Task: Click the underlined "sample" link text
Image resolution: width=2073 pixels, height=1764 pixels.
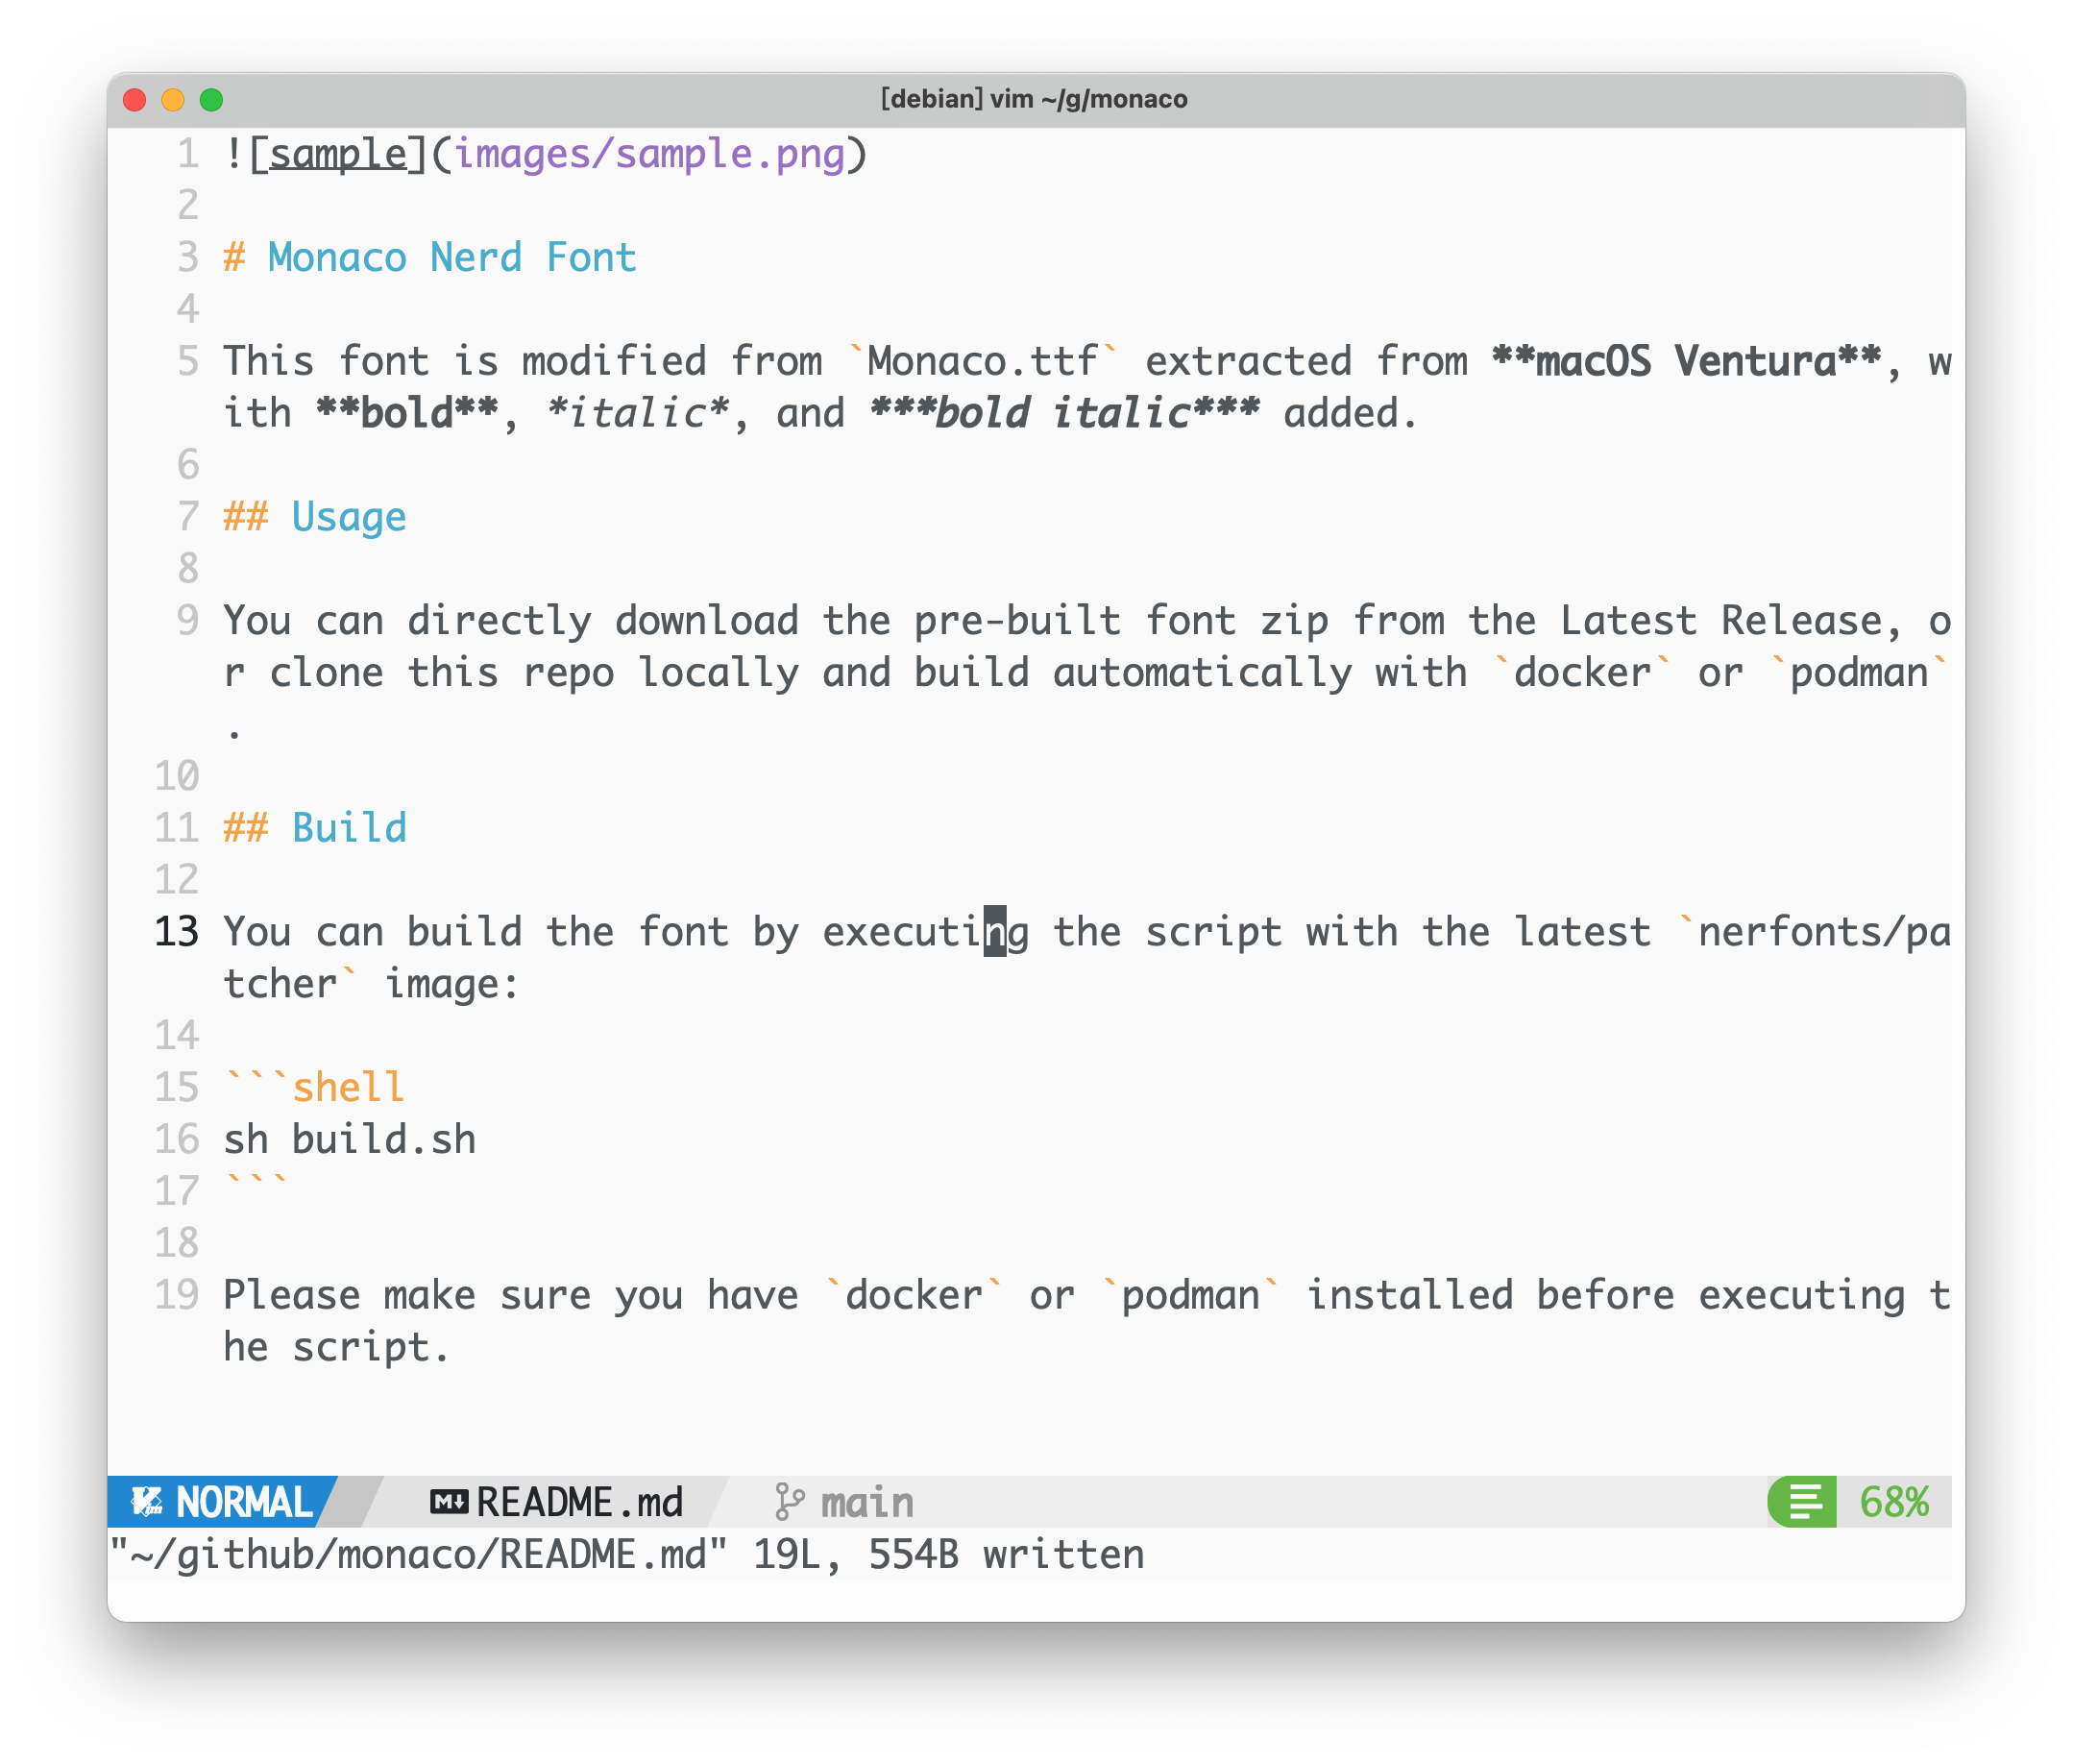Action: click(x=339, y=154)
